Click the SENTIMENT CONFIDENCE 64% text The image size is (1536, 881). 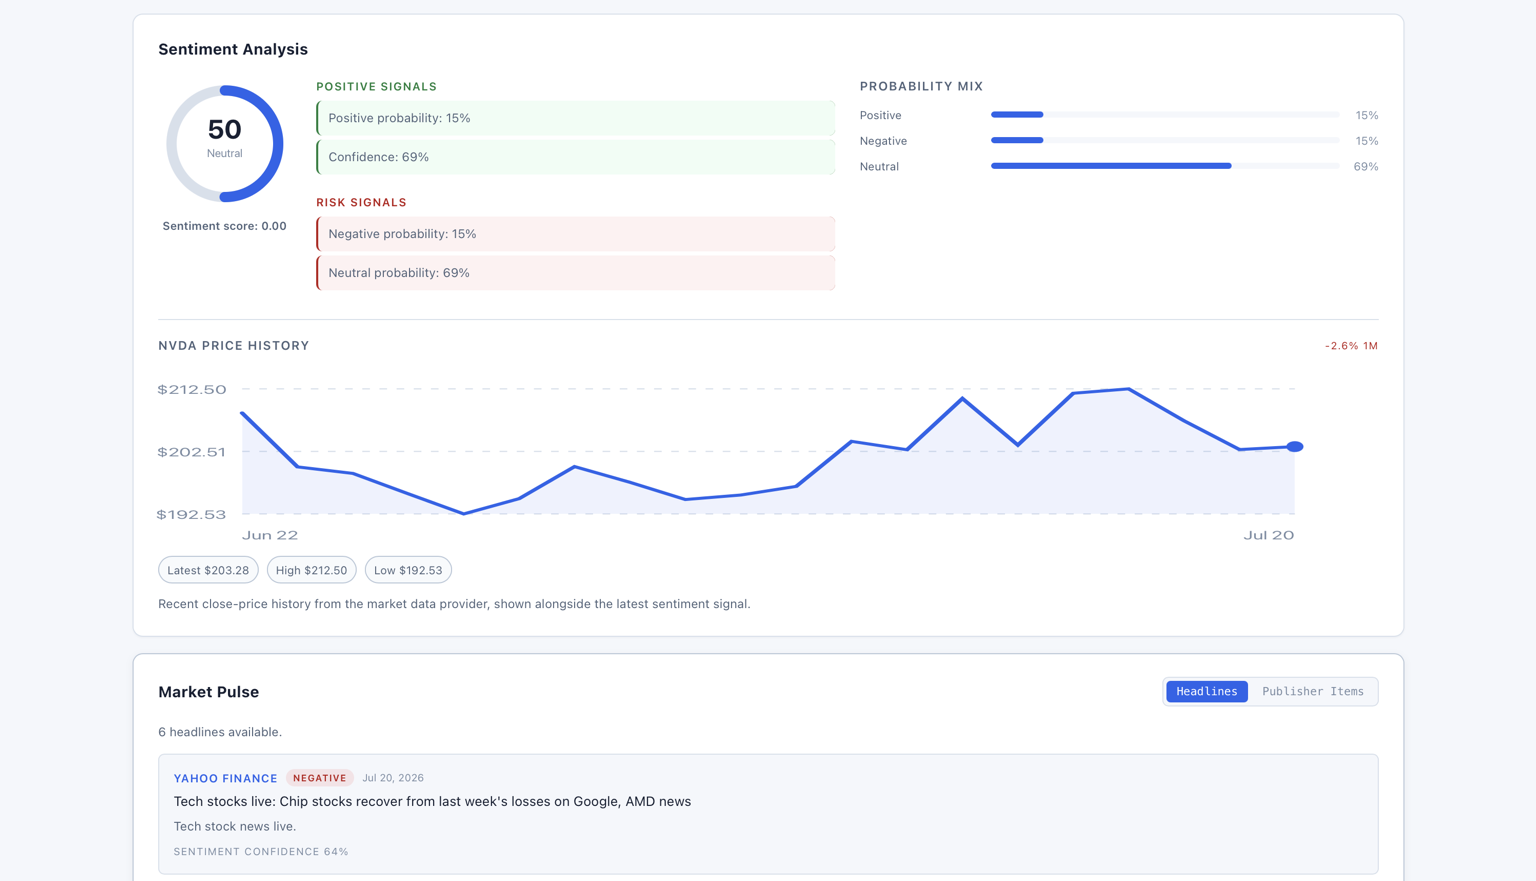pyautogui.click(x=261, y=852)
